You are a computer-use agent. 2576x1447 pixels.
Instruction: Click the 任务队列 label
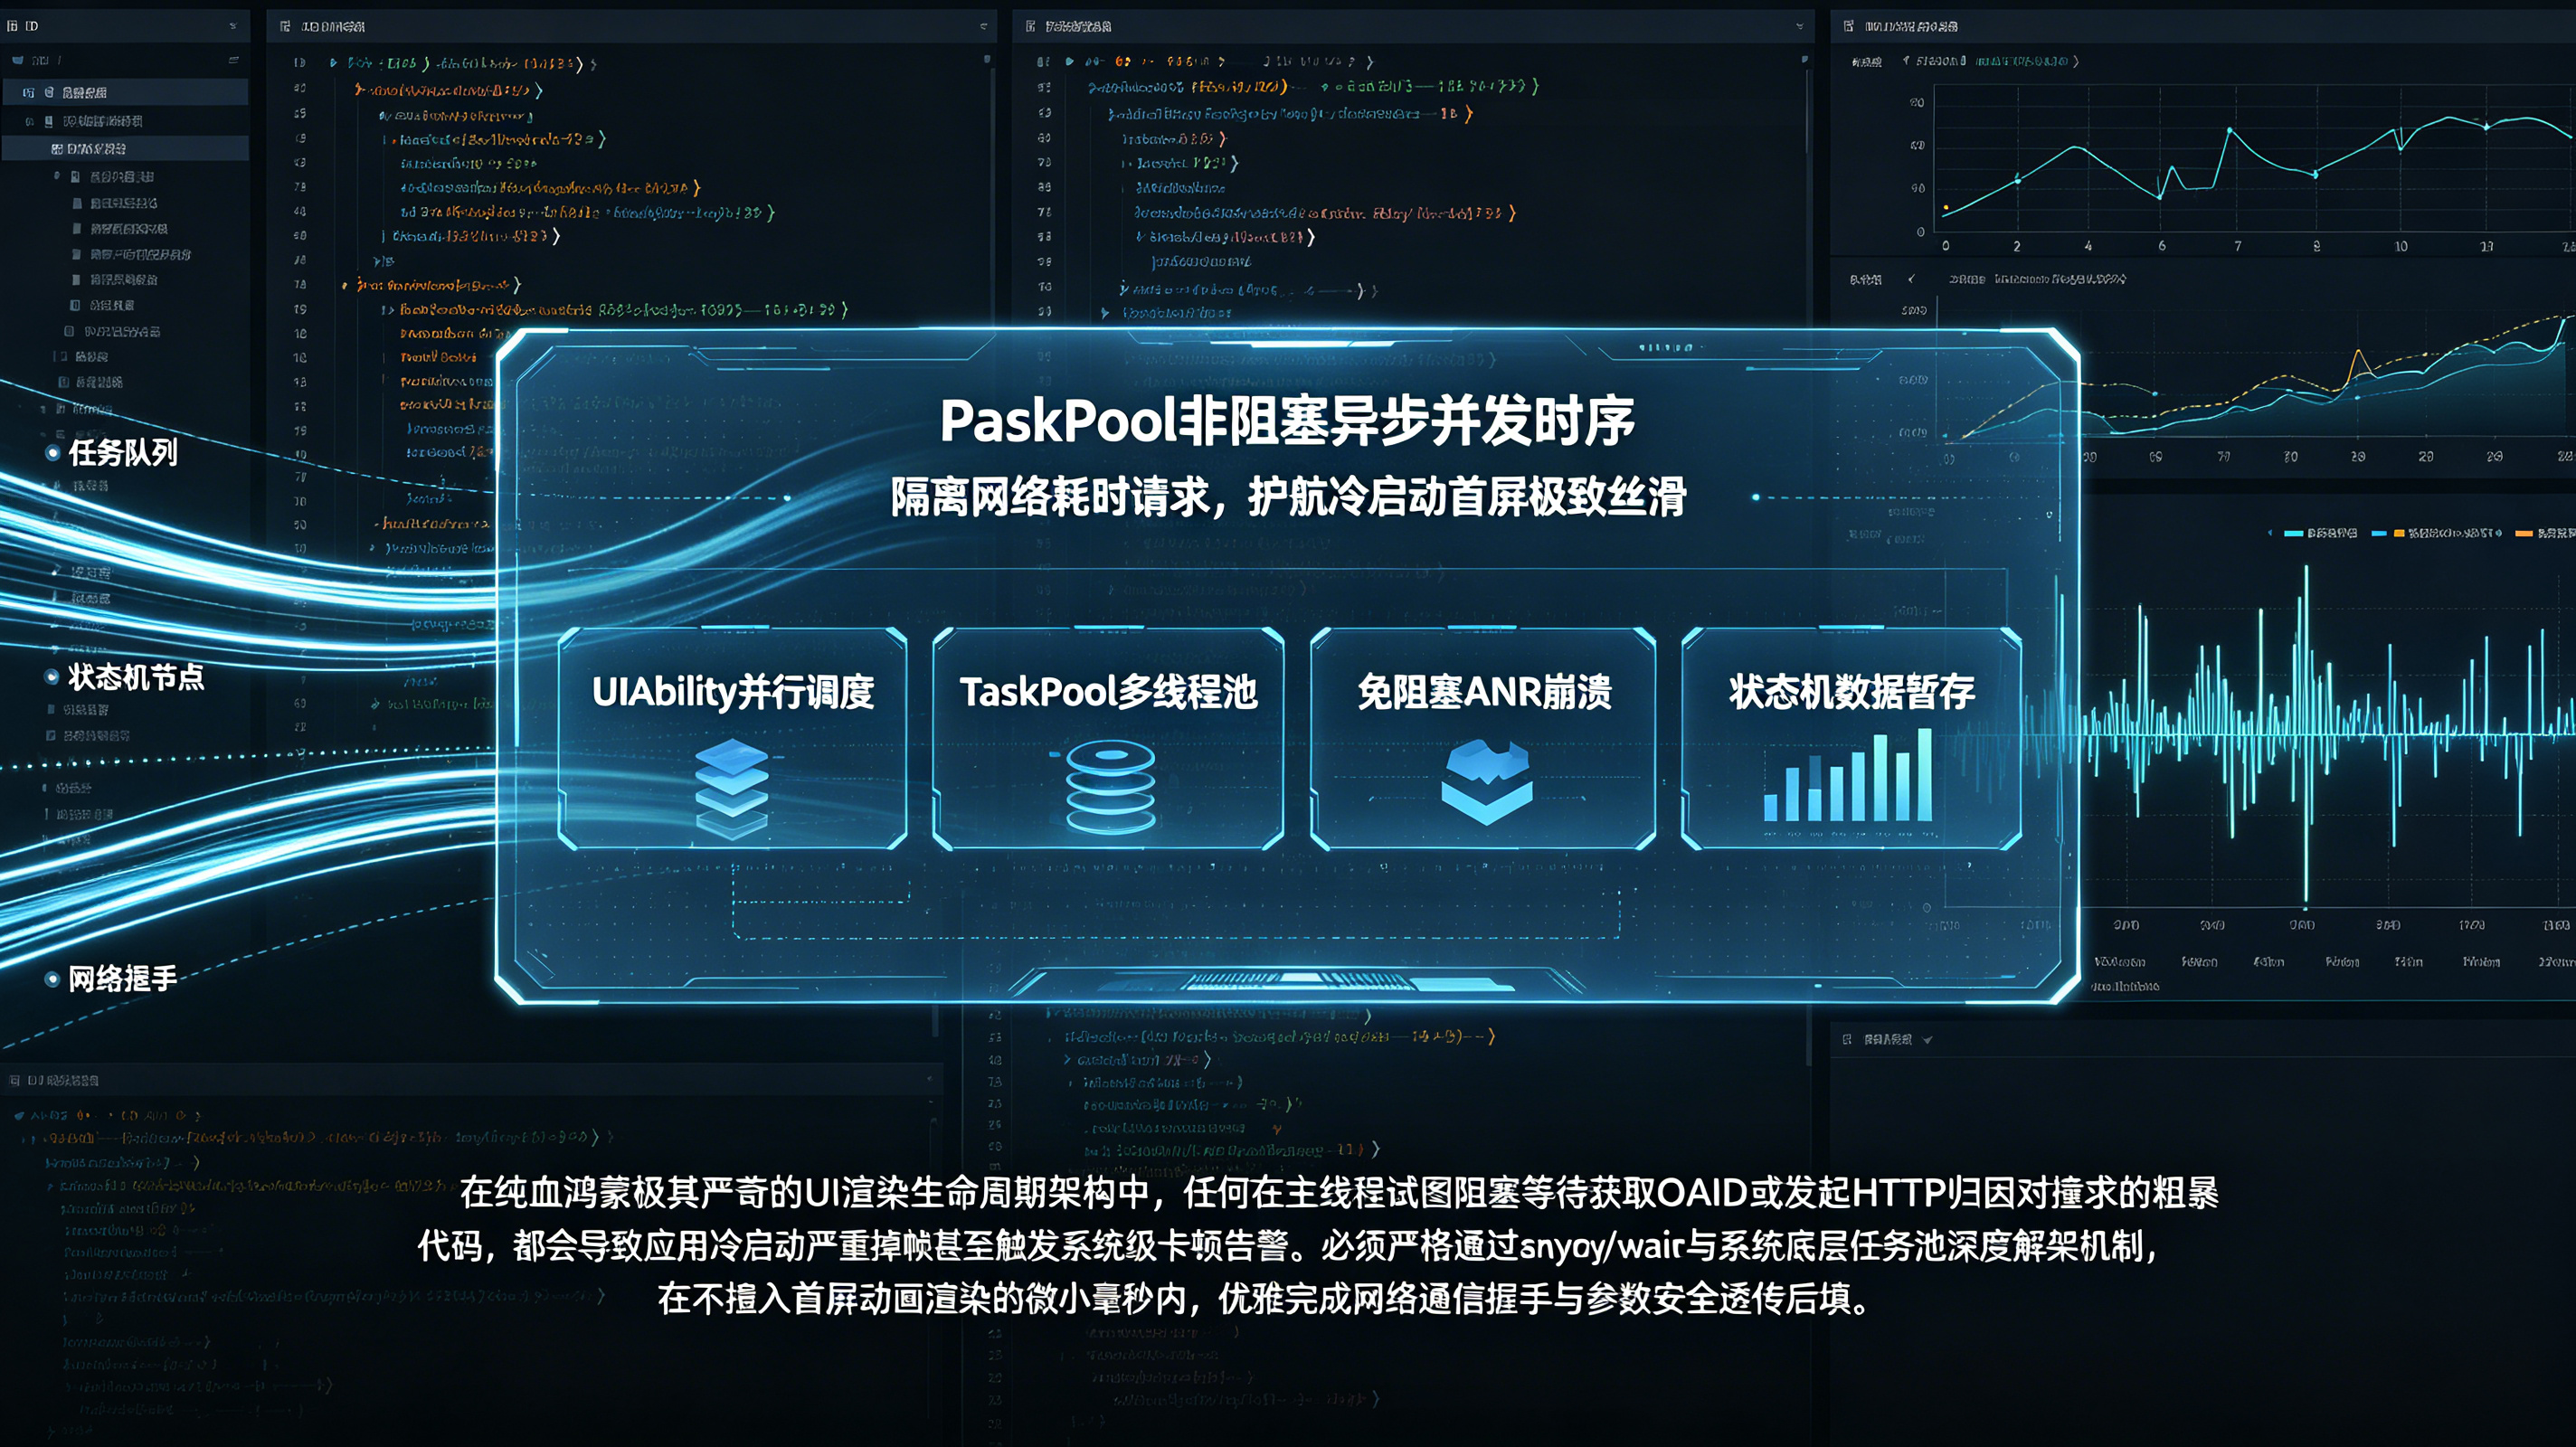click(123, 453)
